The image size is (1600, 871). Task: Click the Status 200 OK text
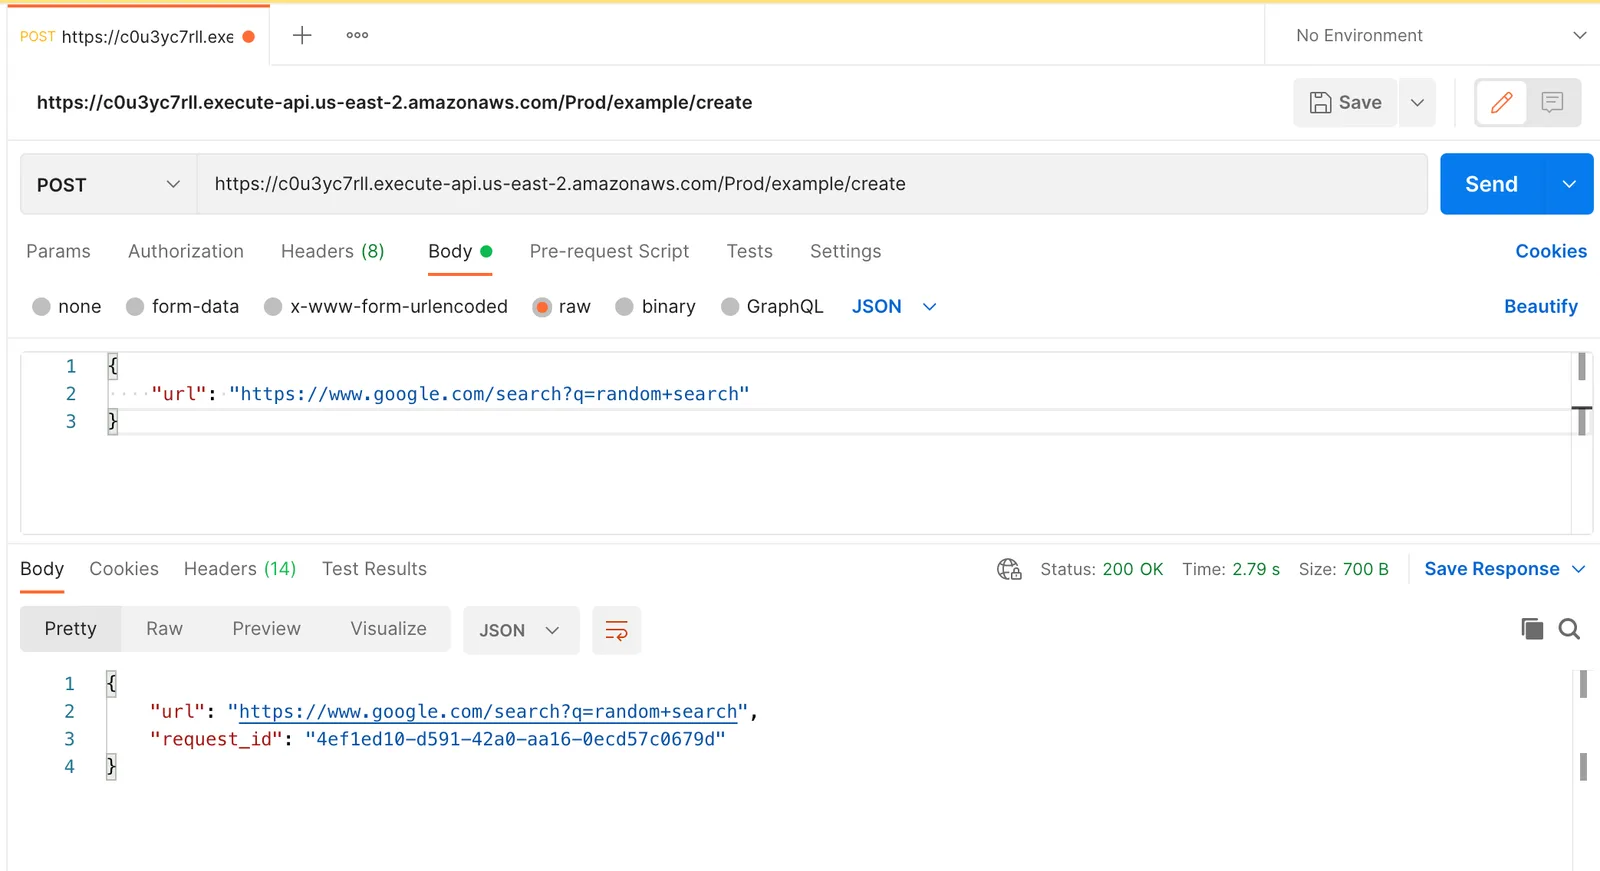tap(1101, 569)
